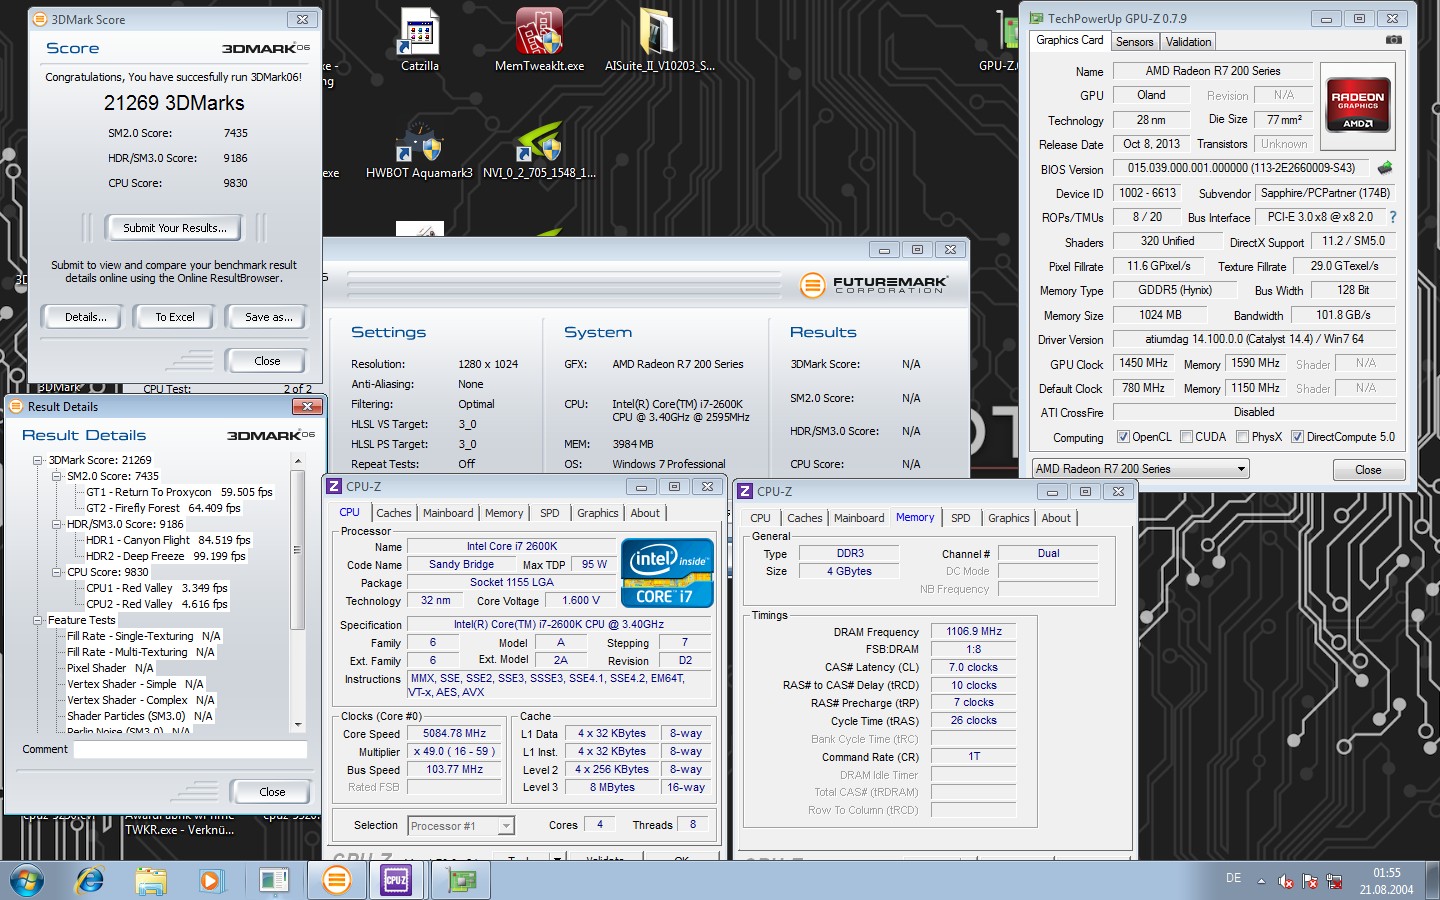Image resolution: width=1440 pixels, height=900 pixels.
Task: Open the Catzilla desktop shortcut
Action: [x=420, y=40]
